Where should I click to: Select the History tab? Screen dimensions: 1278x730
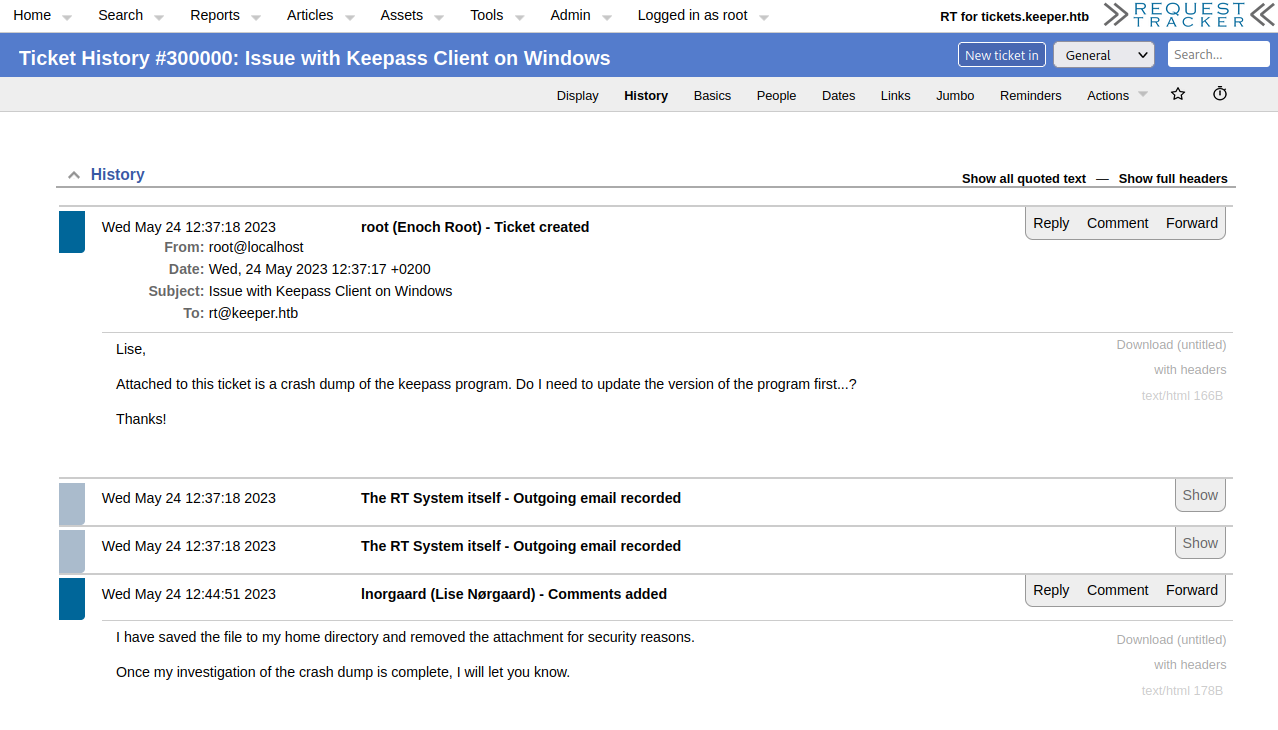point(646,96)
